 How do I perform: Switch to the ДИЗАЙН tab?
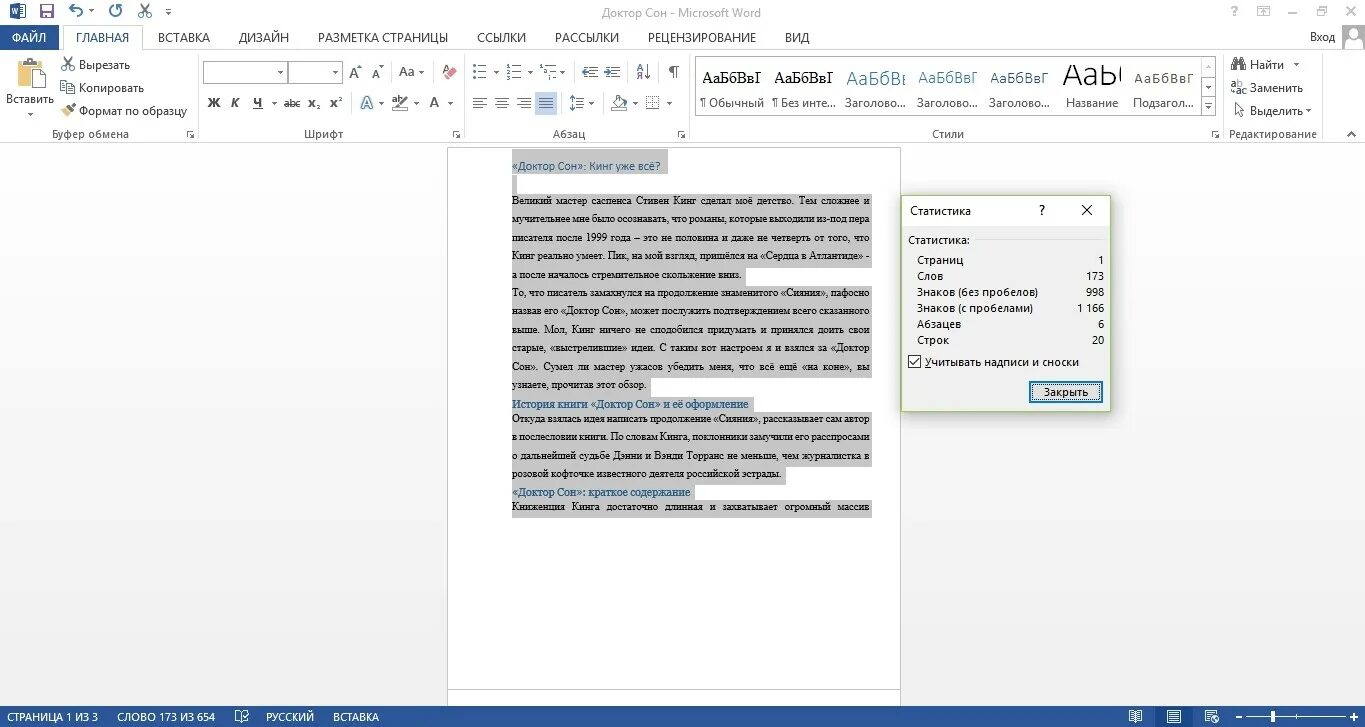point(264,37)
